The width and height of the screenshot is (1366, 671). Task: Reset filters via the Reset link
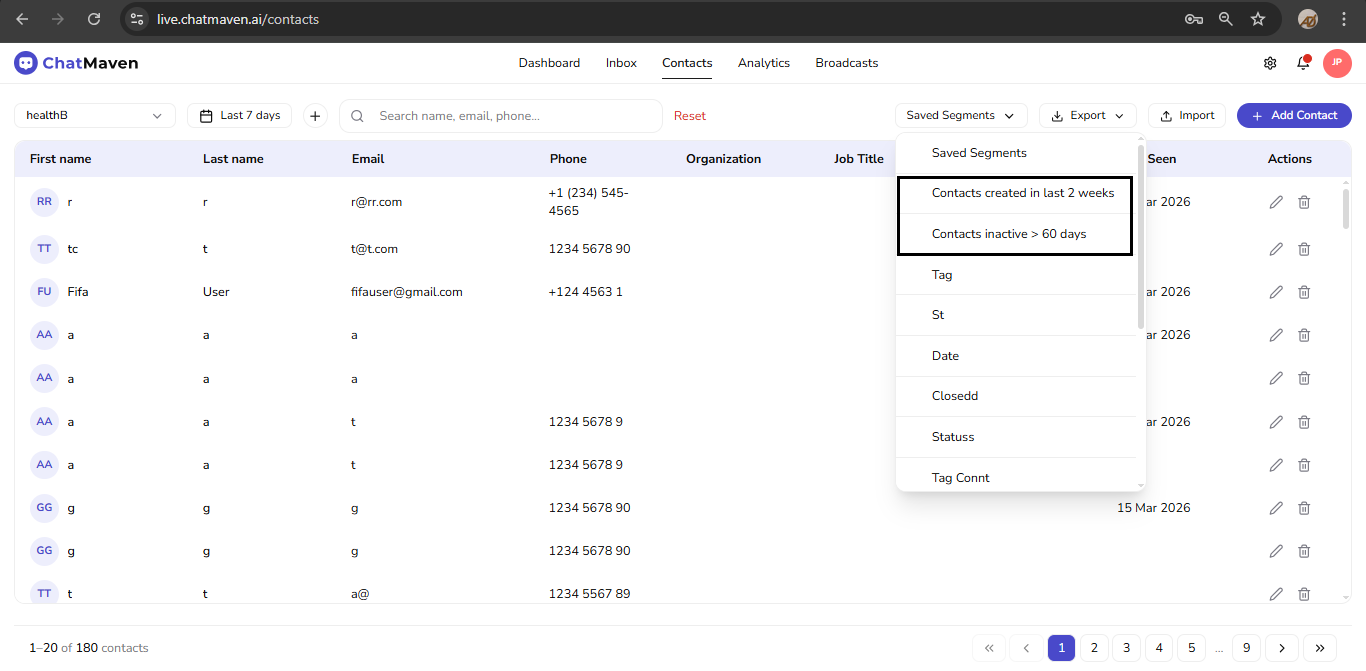pyautogui.click(x=690, y=115)
